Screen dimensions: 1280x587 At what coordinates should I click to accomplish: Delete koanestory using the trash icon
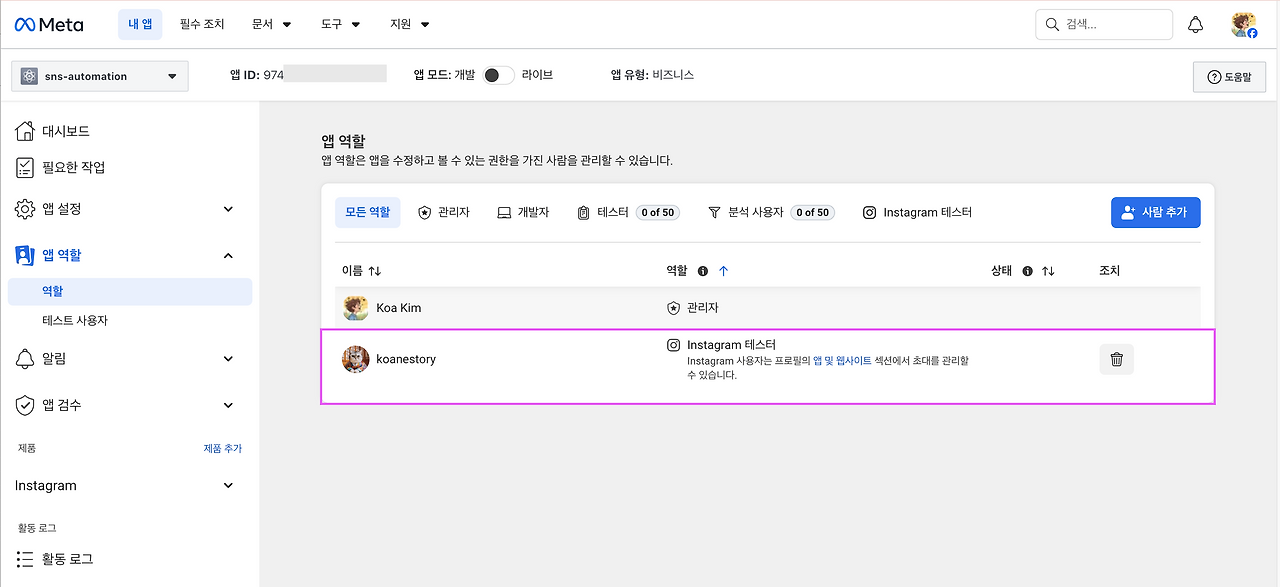[x=1116, y=359]
